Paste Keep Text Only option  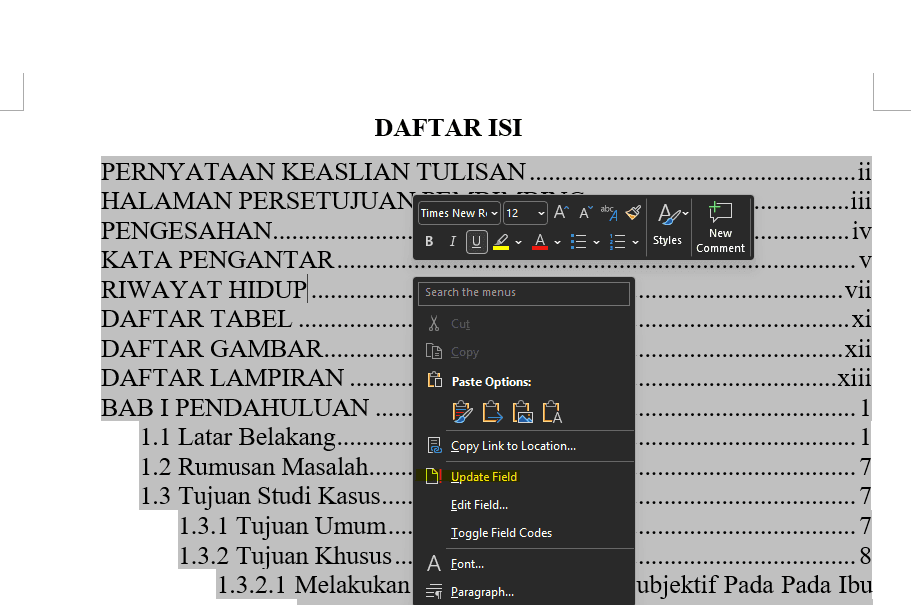point(552,412)
